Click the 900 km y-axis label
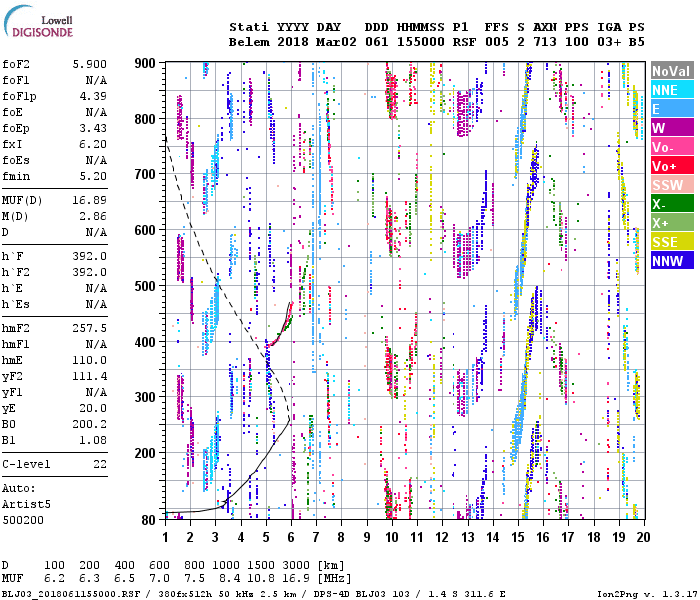The height and width of the screenshot is (600, 700). (145, 63)
